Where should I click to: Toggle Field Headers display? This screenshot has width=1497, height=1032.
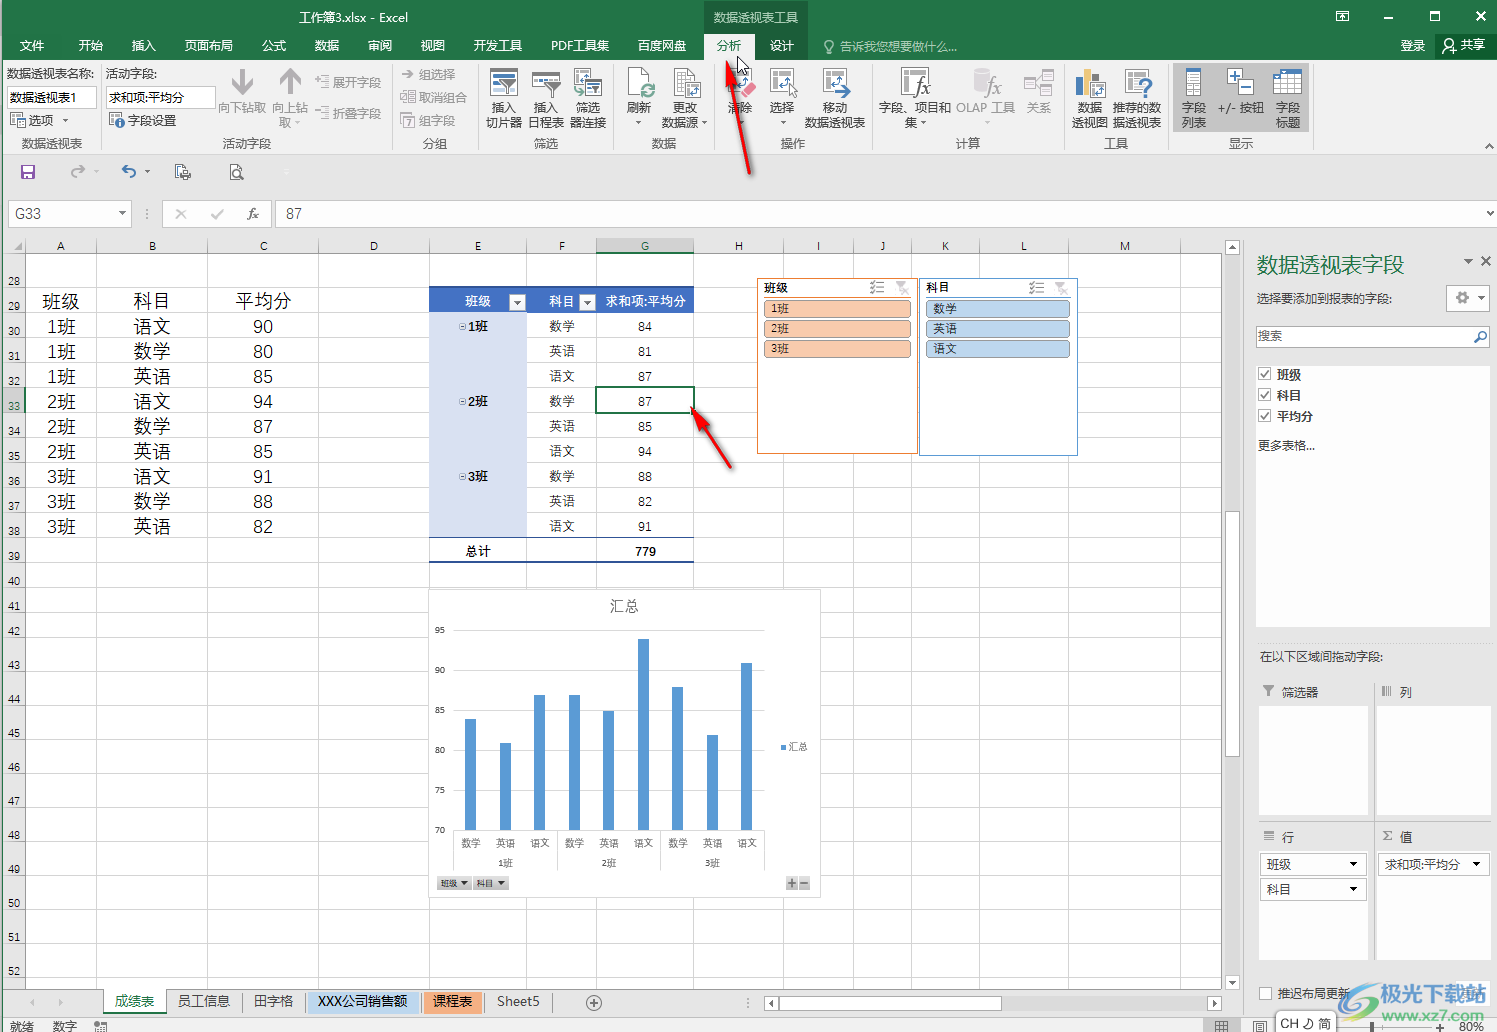[x=1288, y=98]
